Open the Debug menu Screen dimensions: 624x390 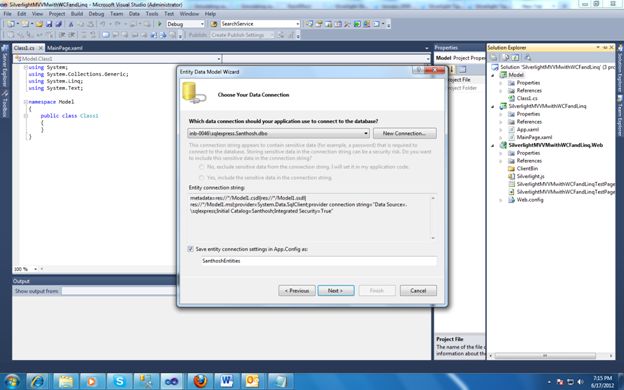pyautogui.click(x=96, y=14)
